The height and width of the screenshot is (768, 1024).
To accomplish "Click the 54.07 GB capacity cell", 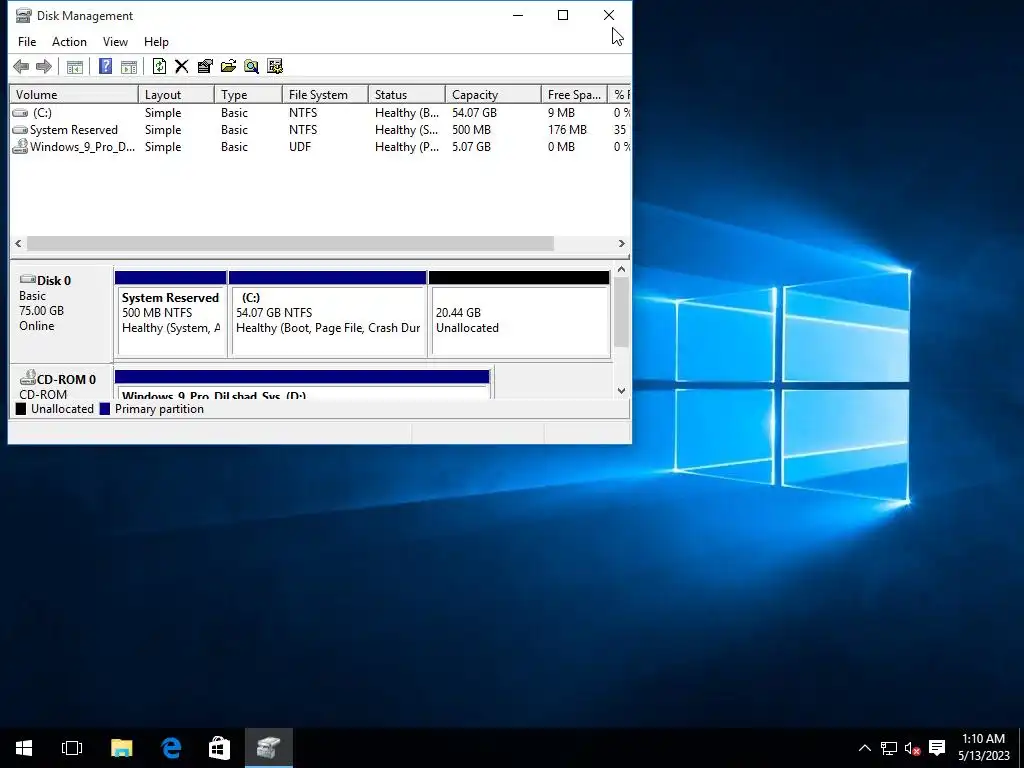I will (474, 113).
